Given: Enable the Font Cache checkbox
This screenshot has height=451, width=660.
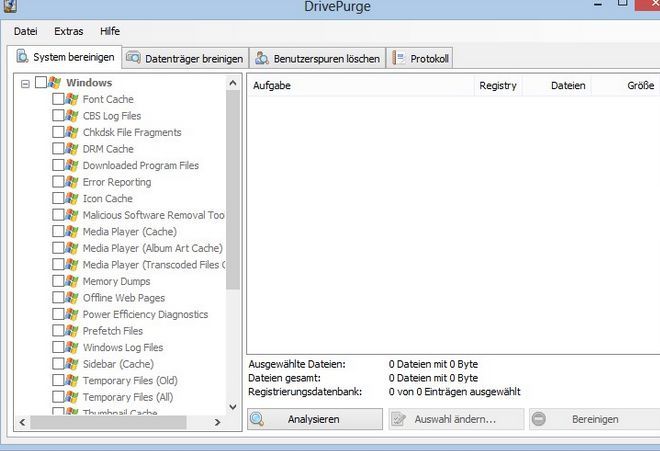Looking at the screenshot, I should click(x=58, y=99).
